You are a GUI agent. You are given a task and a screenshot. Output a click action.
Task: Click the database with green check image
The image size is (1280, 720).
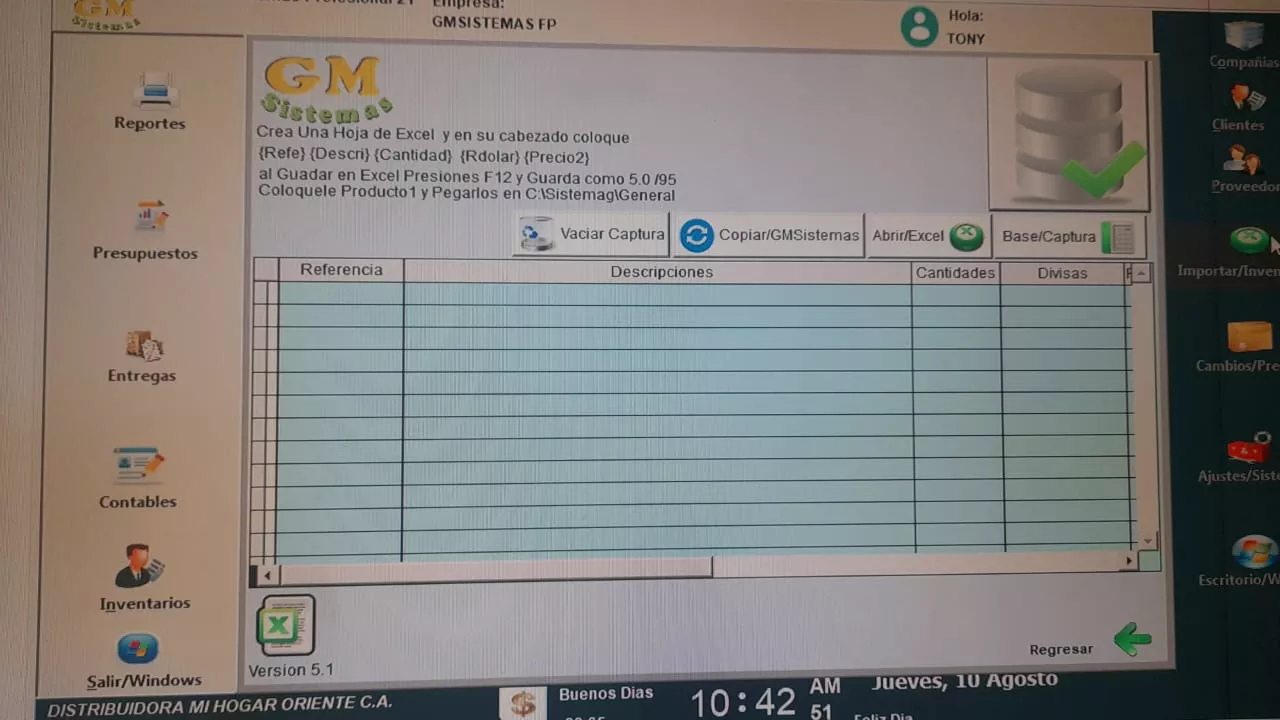click(1068, 134)
